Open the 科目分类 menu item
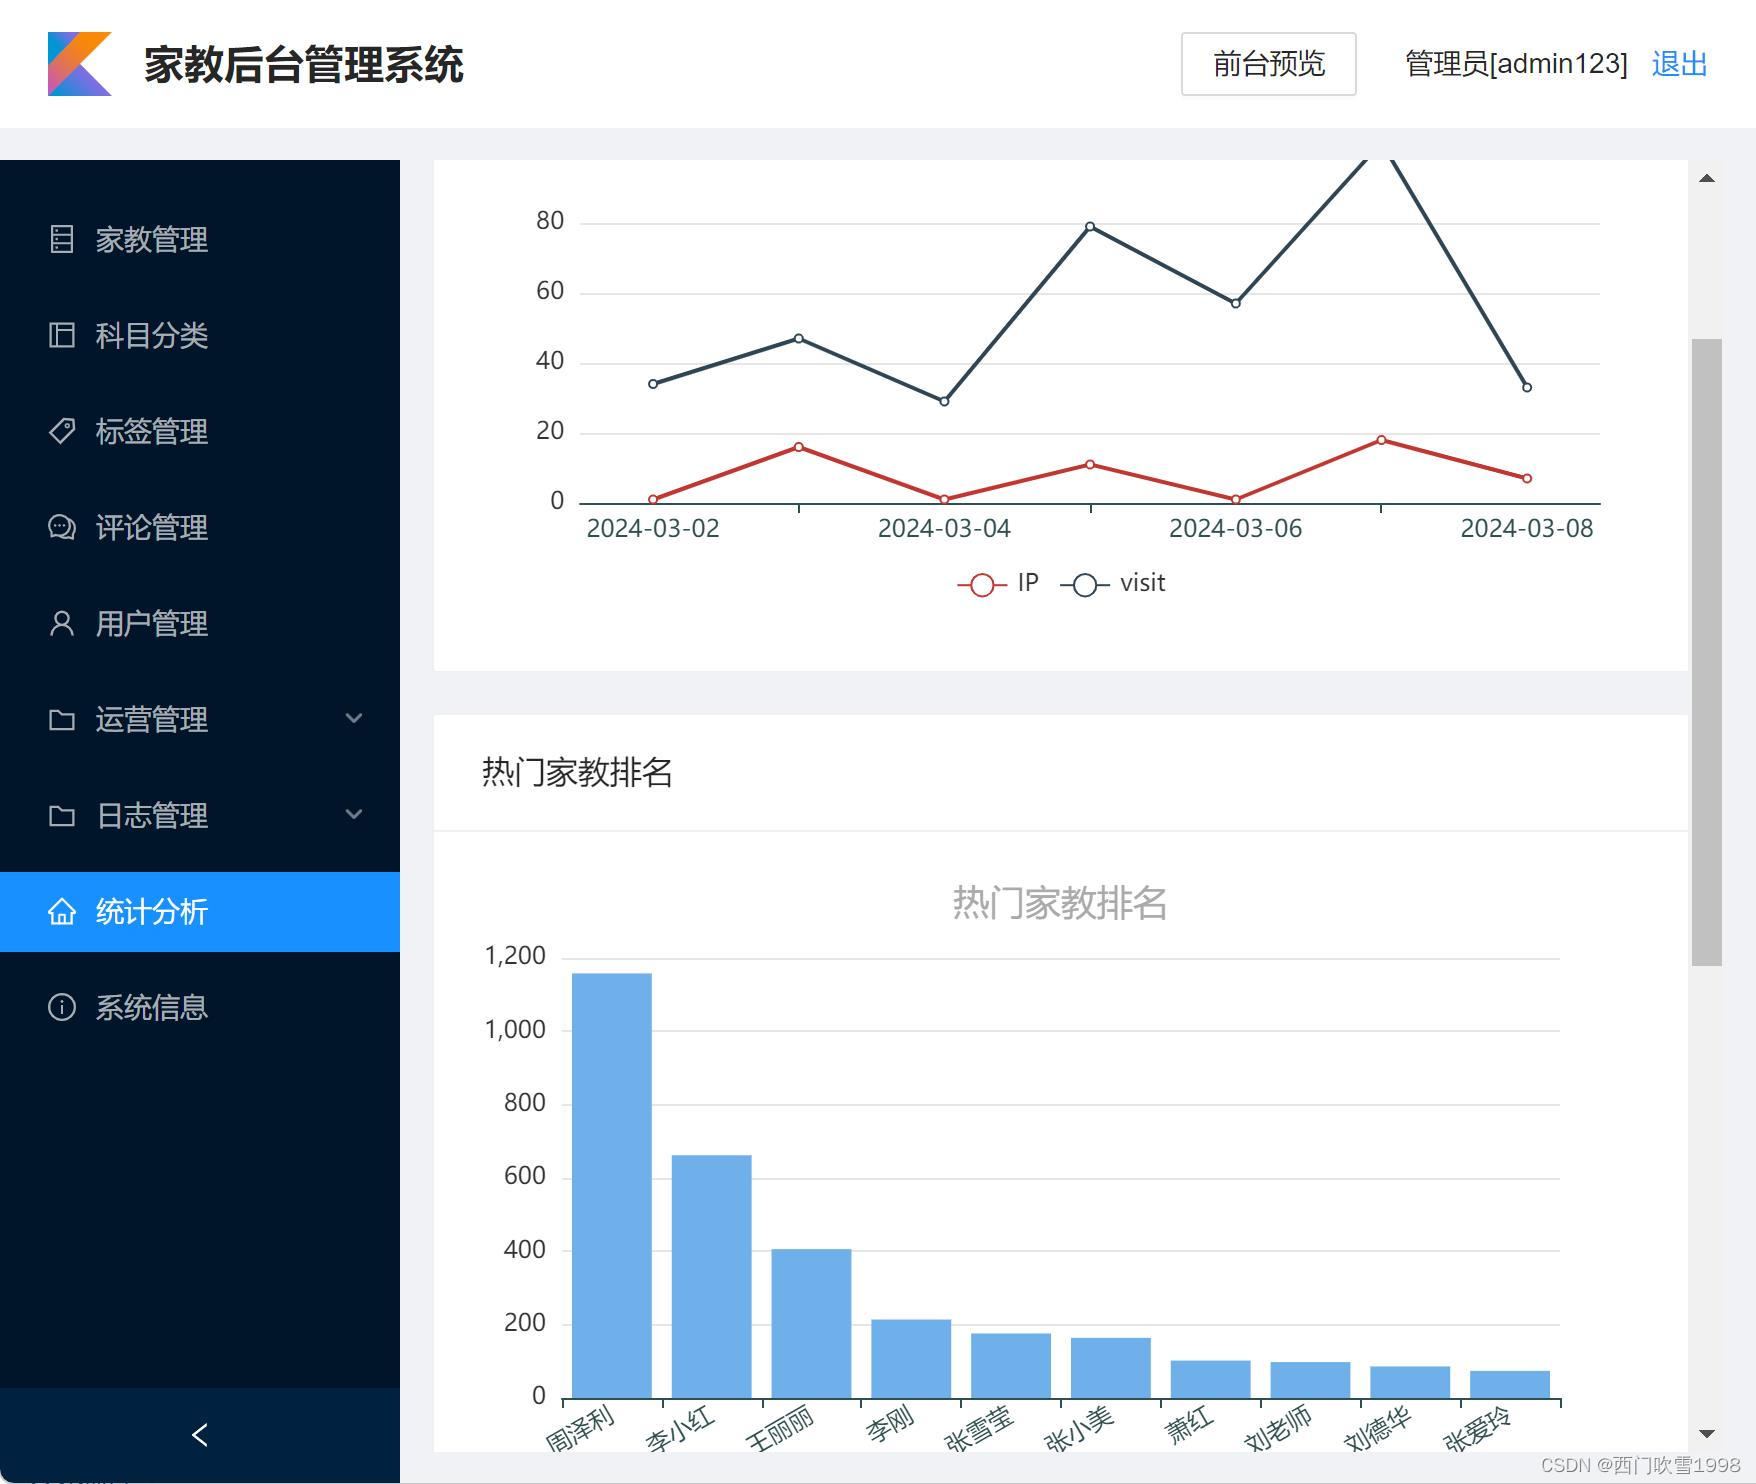 (200, 336)
